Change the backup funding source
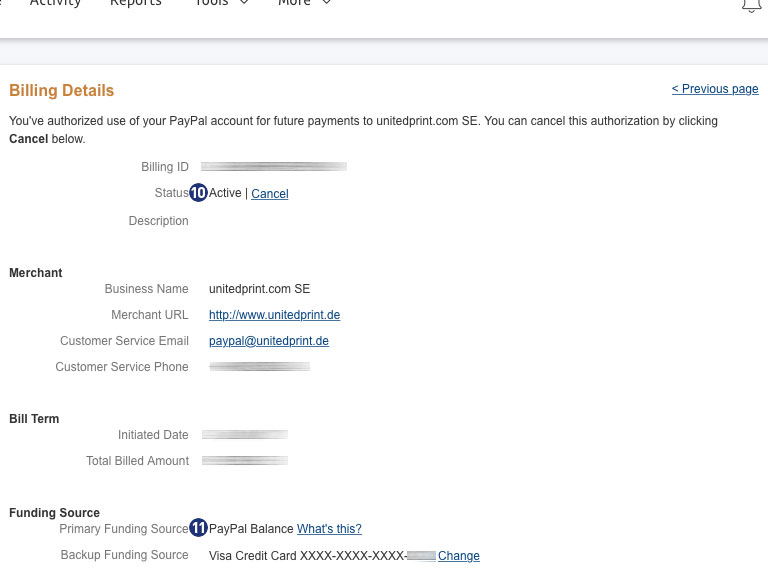This screenshot has width=768, height=578. tap(458, 556)
